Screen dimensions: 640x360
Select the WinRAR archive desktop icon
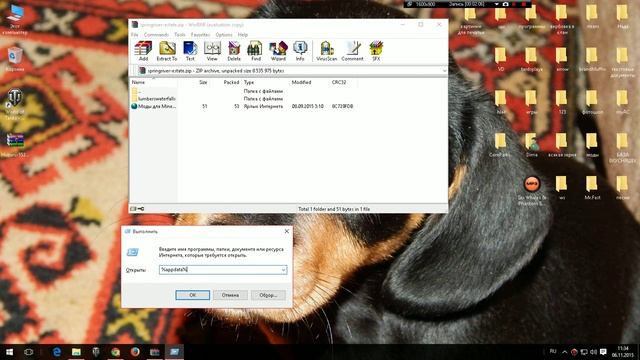15,145
